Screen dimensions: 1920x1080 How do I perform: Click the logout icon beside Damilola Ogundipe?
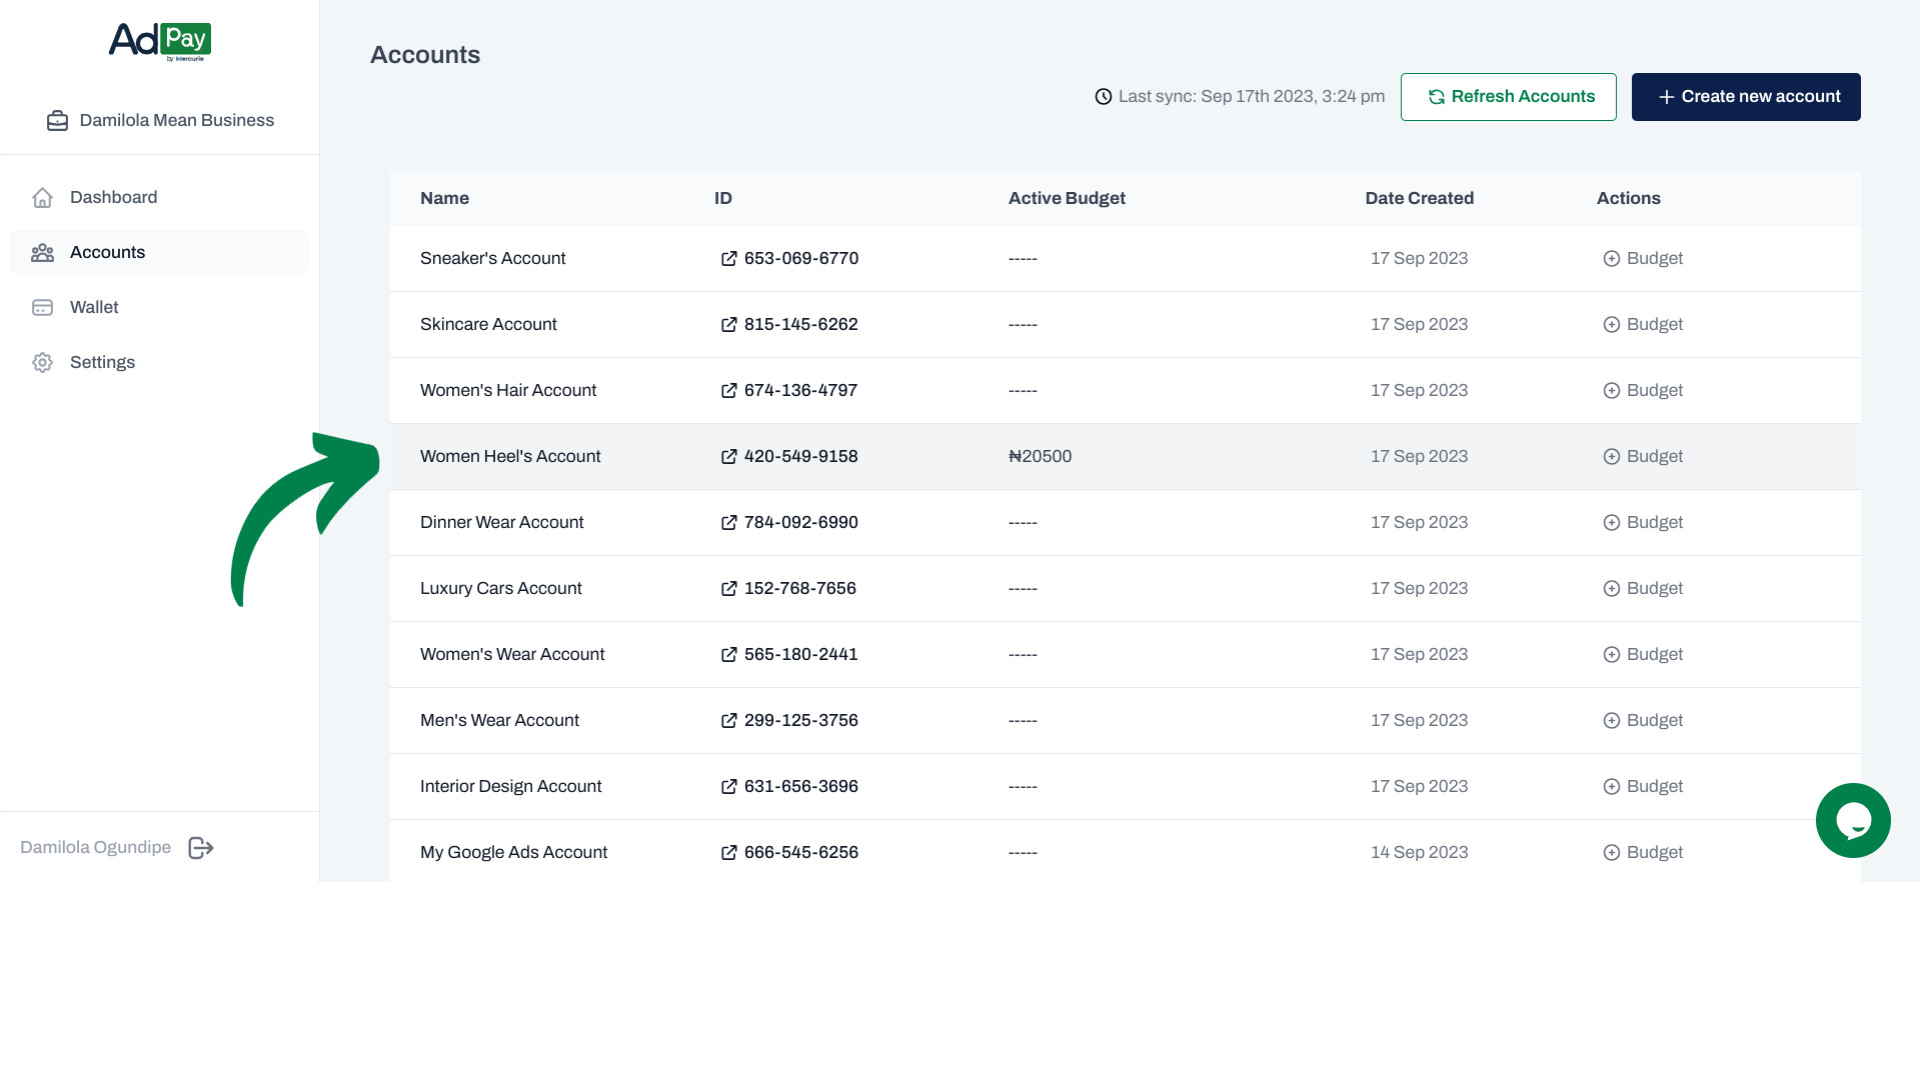pos(201,848)
